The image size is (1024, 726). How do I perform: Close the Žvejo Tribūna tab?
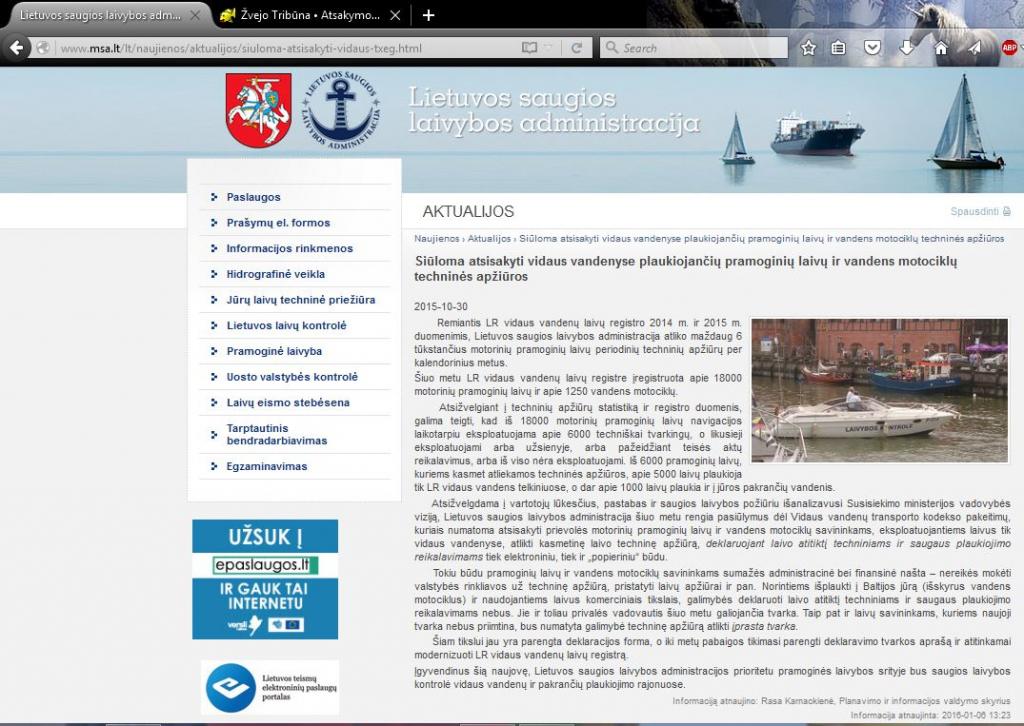point(395,15)
